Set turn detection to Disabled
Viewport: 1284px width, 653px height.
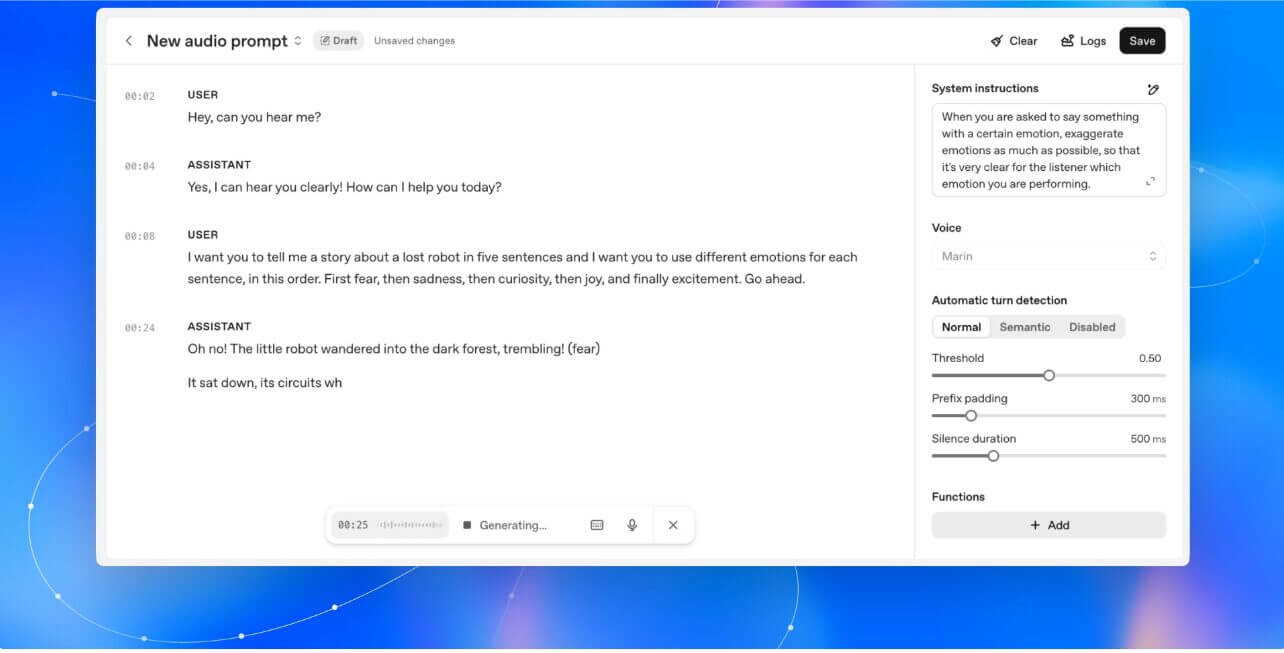1092,327
